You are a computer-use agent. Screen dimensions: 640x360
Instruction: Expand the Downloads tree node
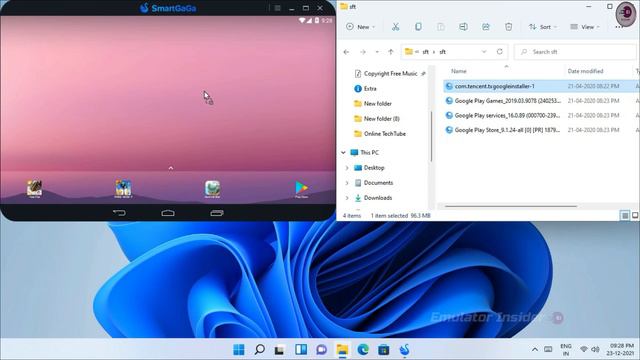click(347, 198)
